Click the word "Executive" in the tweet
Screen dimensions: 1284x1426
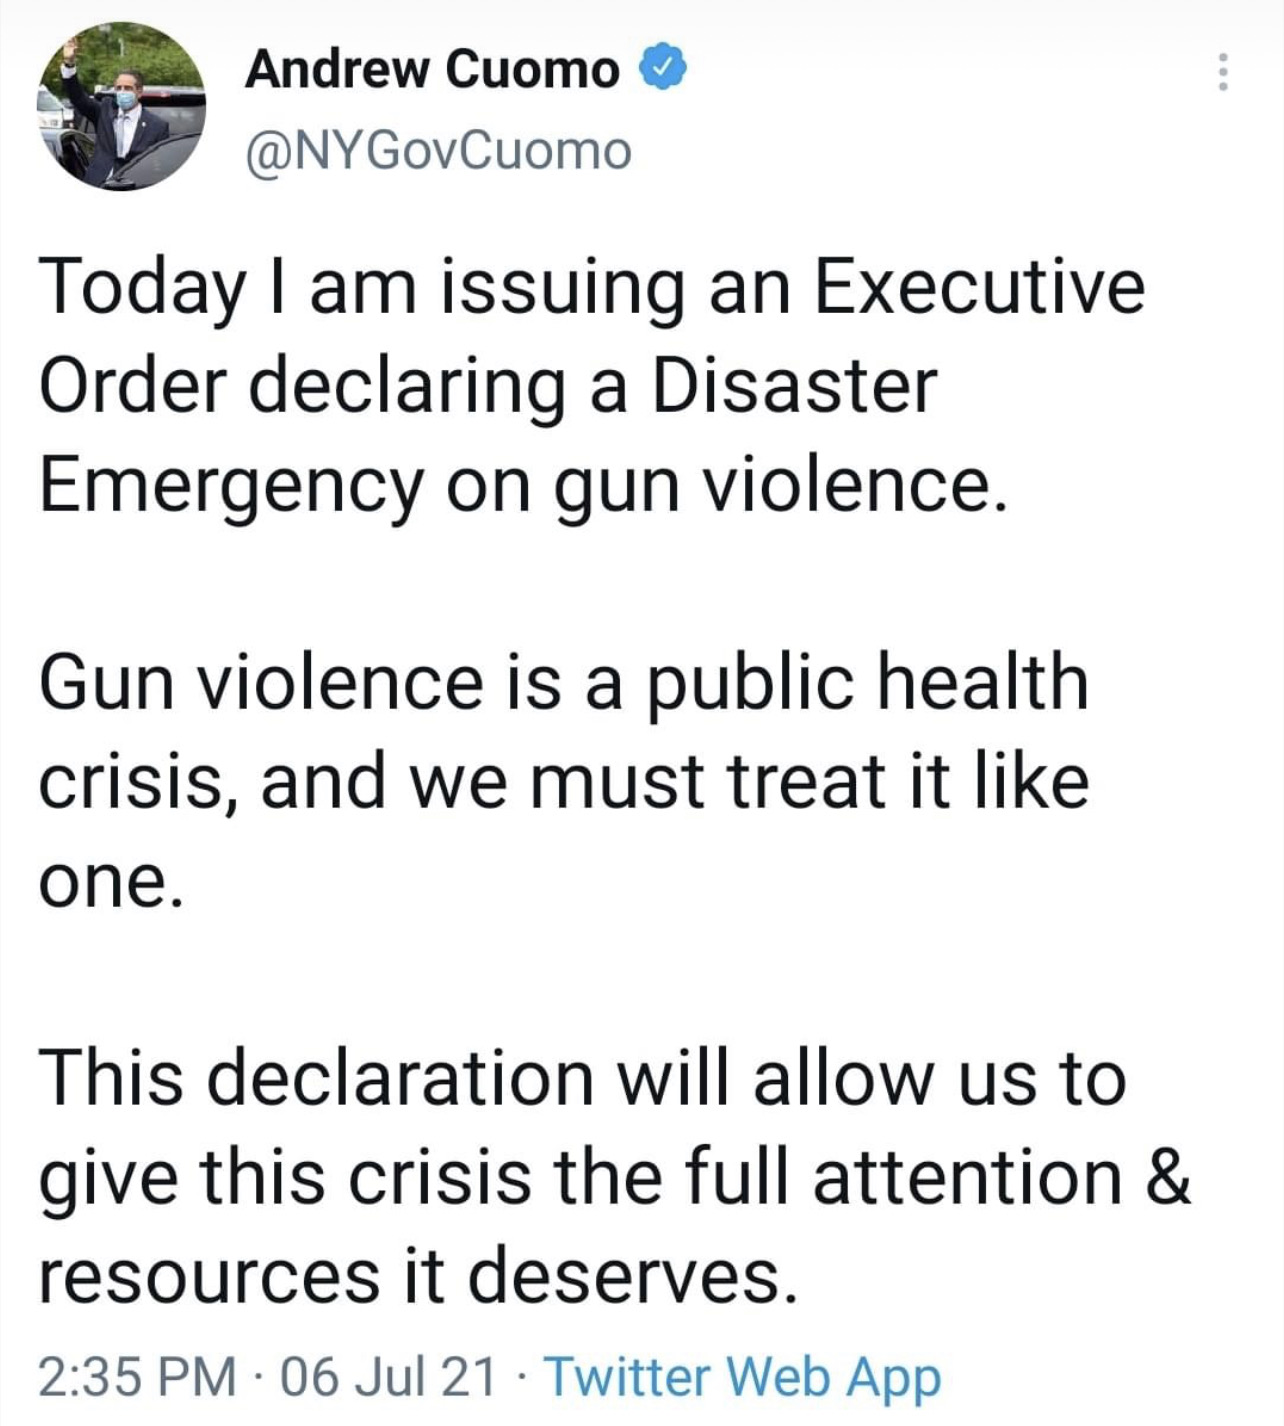978,286
